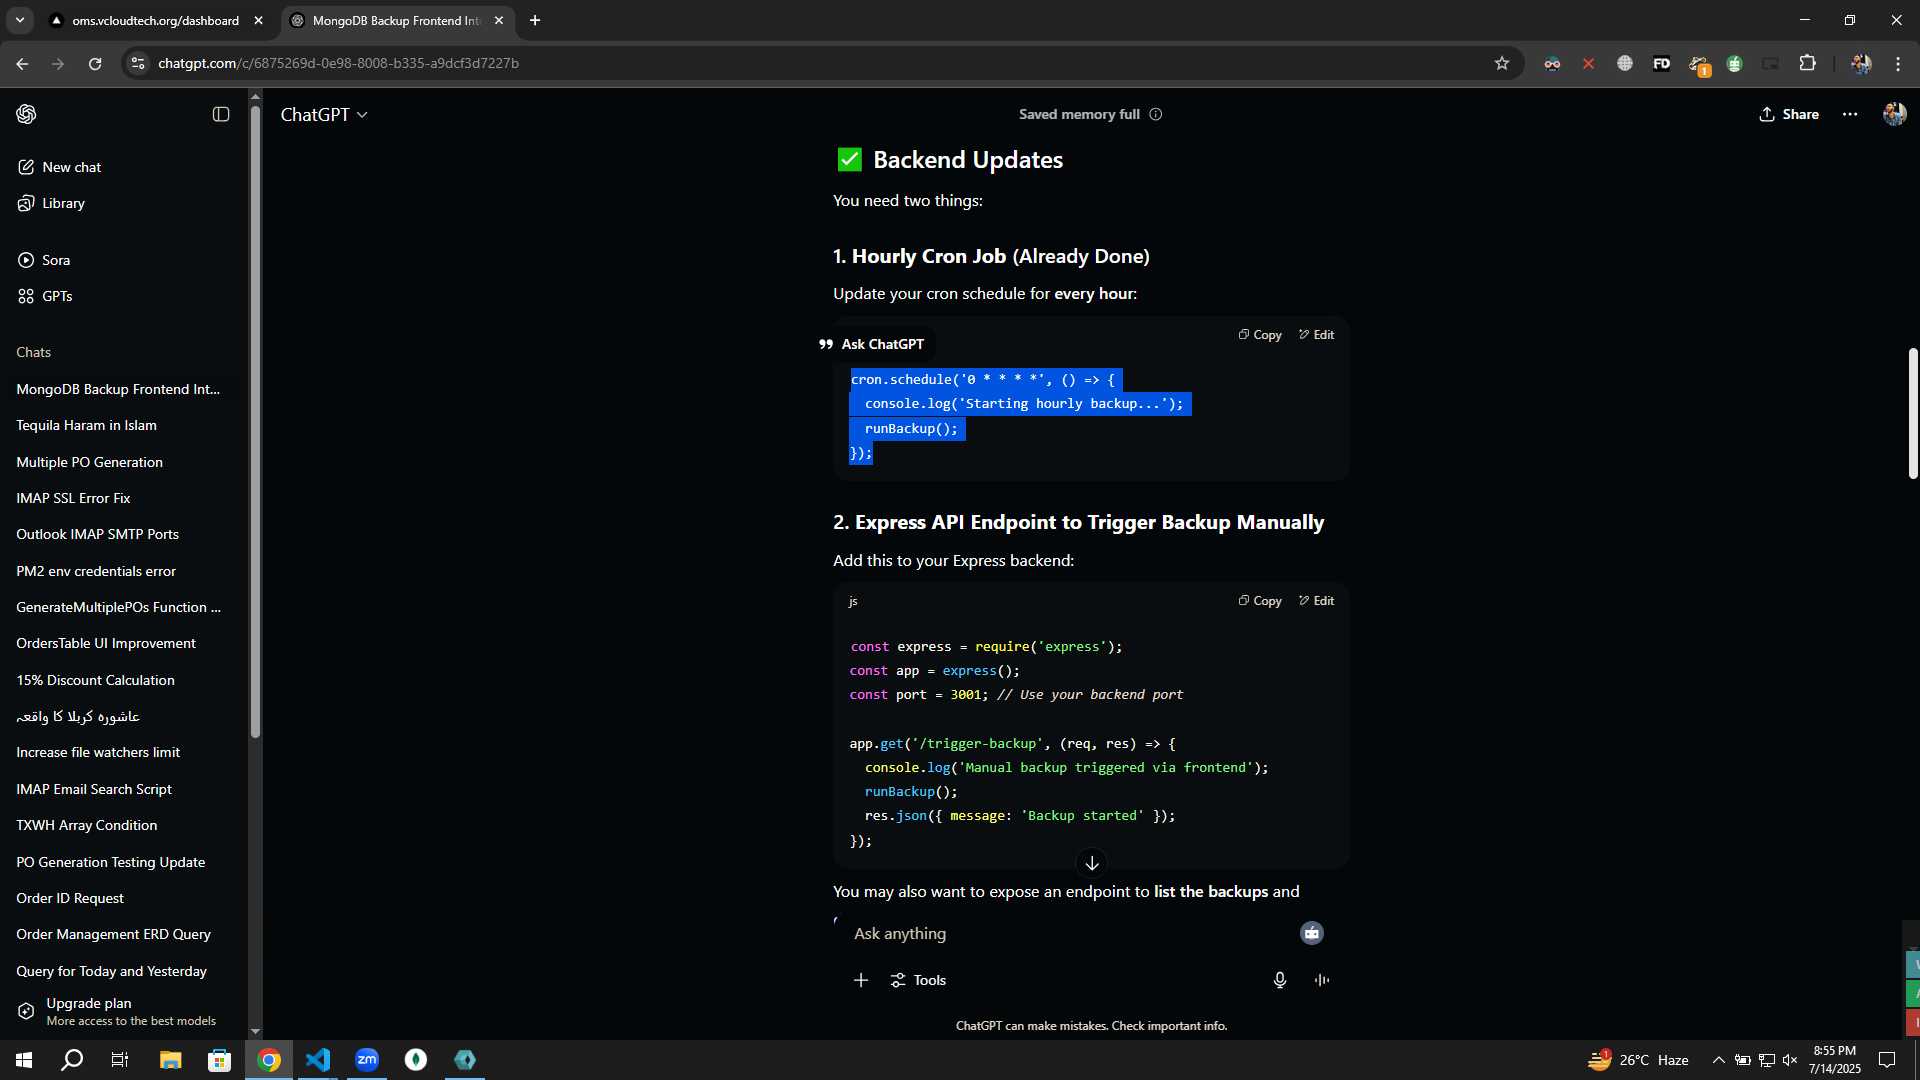The image size is (1920, 1080).
Task: Open Windows Search from the taskbar
Action: pos(72,1060)
